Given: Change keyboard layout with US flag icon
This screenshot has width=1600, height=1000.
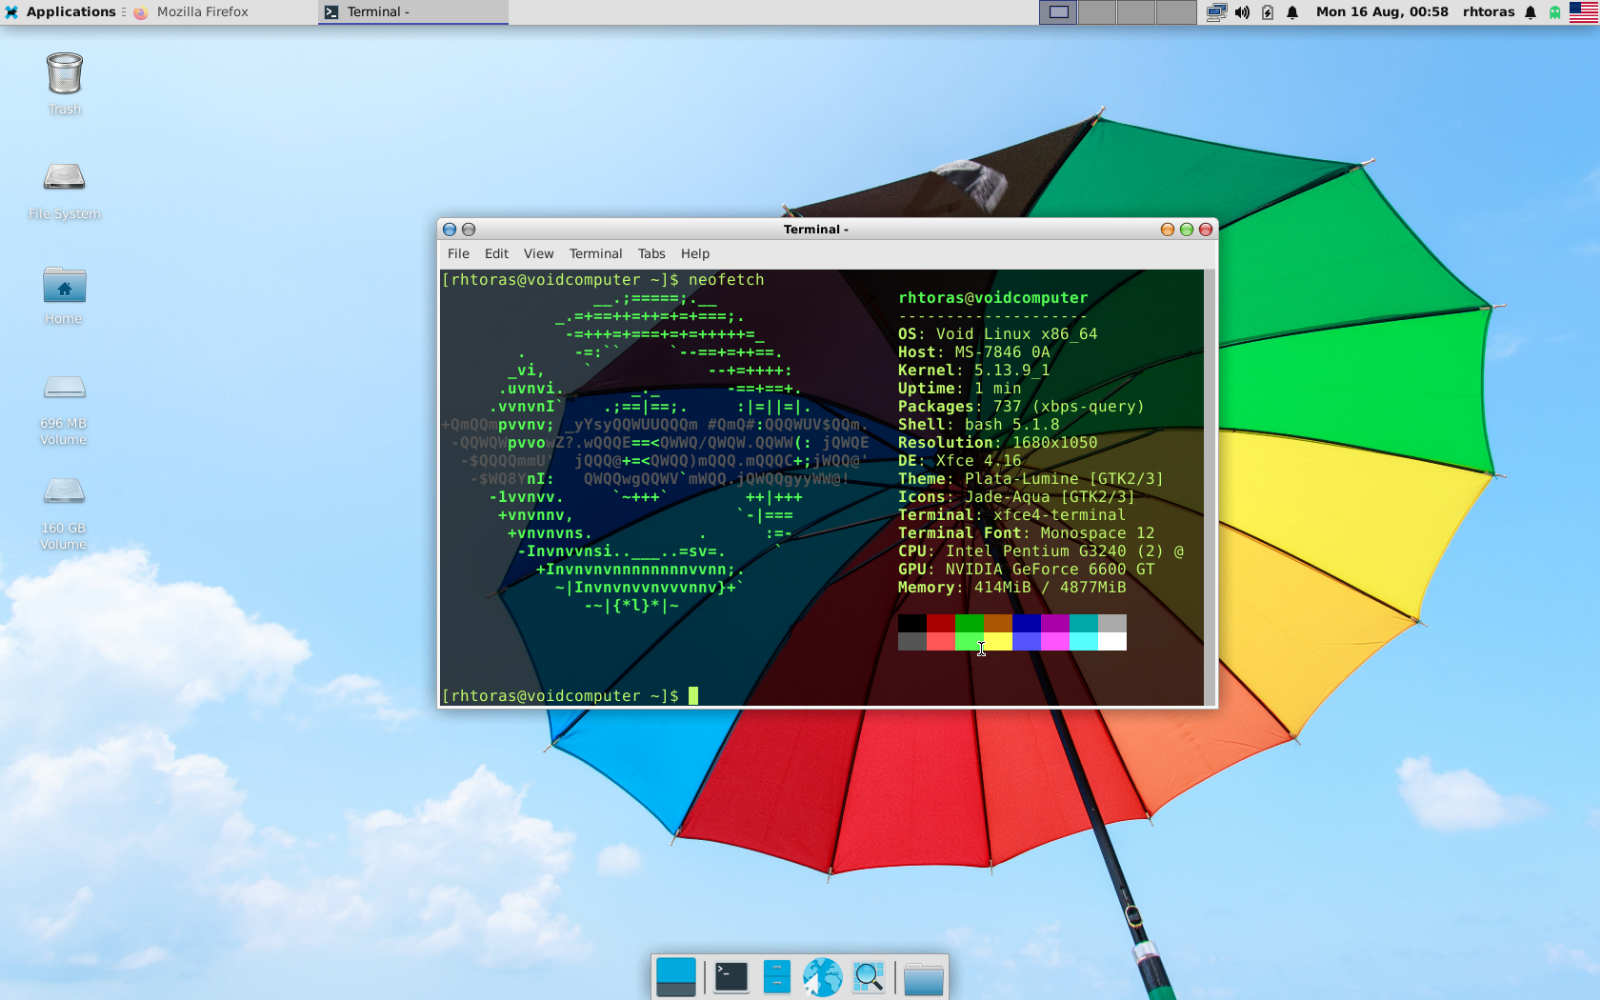Looking at the screenshot, I should [1583, 12].
